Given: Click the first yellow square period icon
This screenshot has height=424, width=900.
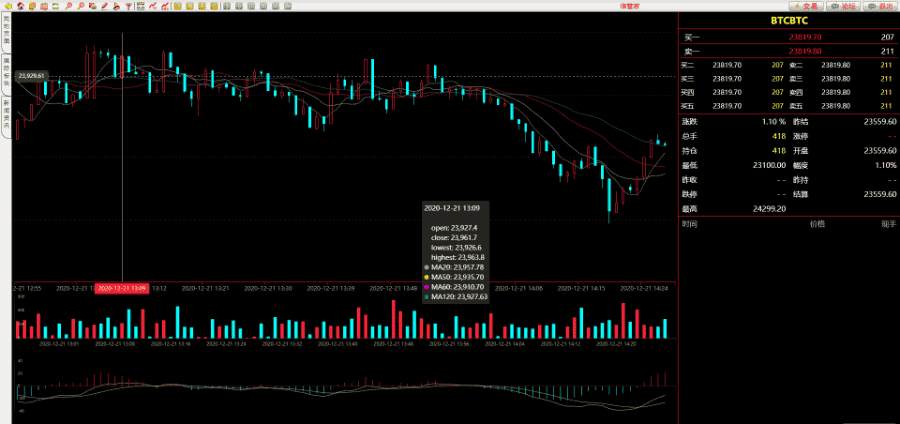Looking at the screenshot, I should tap(177, 6).
